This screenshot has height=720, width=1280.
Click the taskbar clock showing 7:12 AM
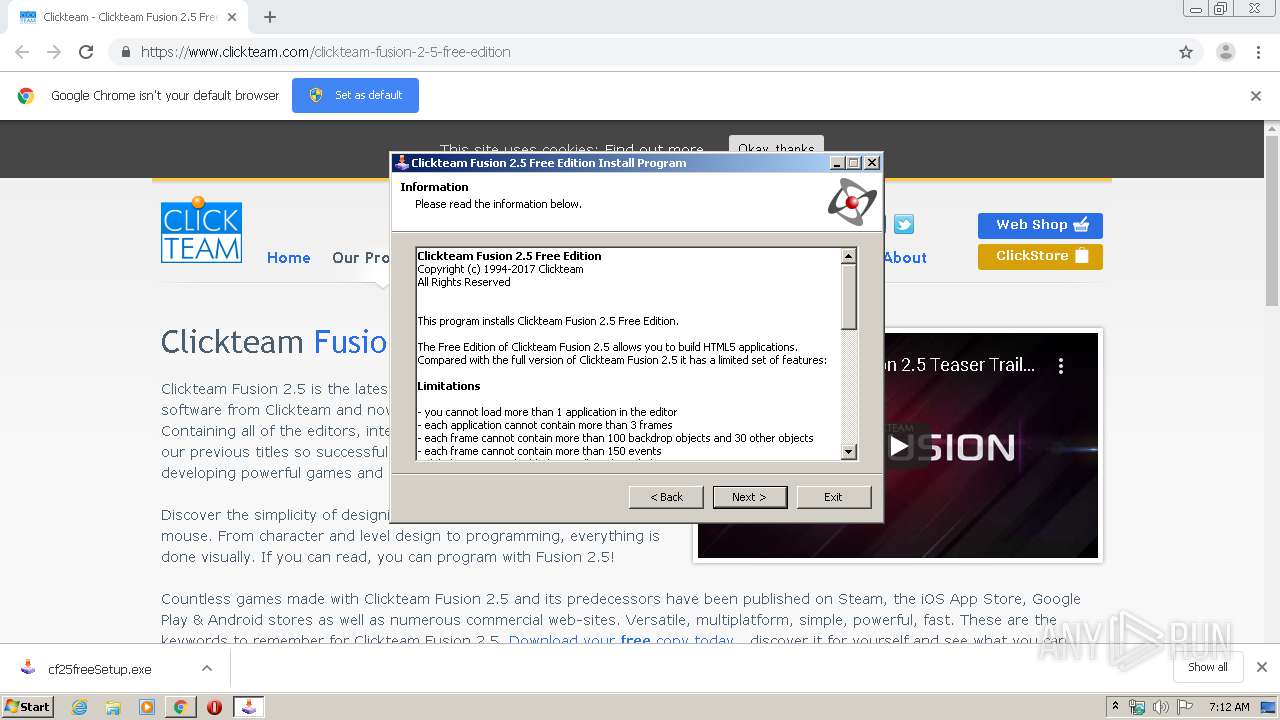[1229, 707]
